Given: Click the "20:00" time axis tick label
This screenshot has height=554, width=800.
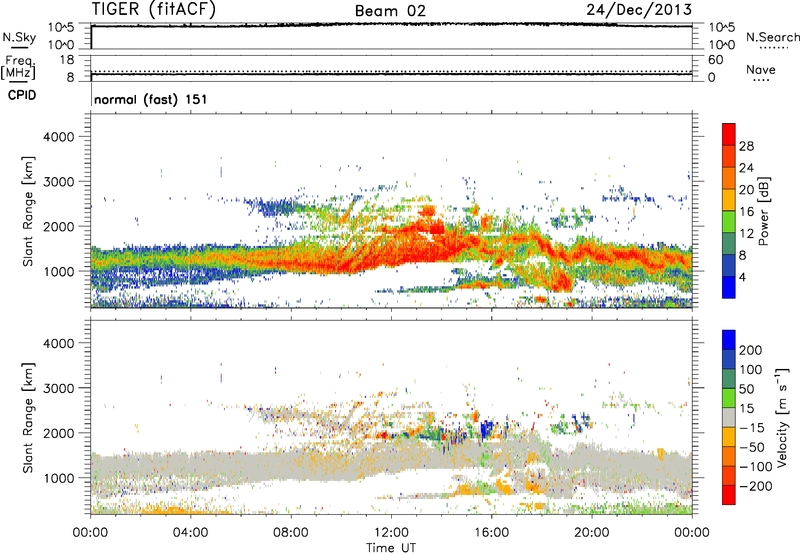Looking at the screenshot, I should pyautogui.click(x=592, y=533).
